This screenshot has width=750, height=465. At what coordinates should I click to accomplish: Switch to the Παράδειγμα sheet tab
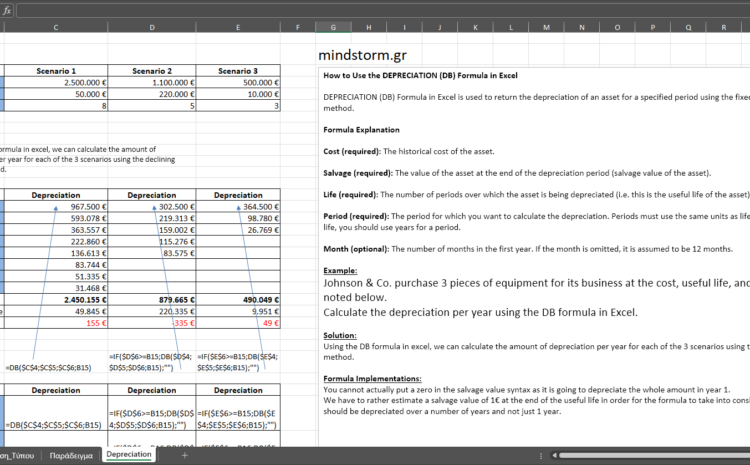pos(71,455)
